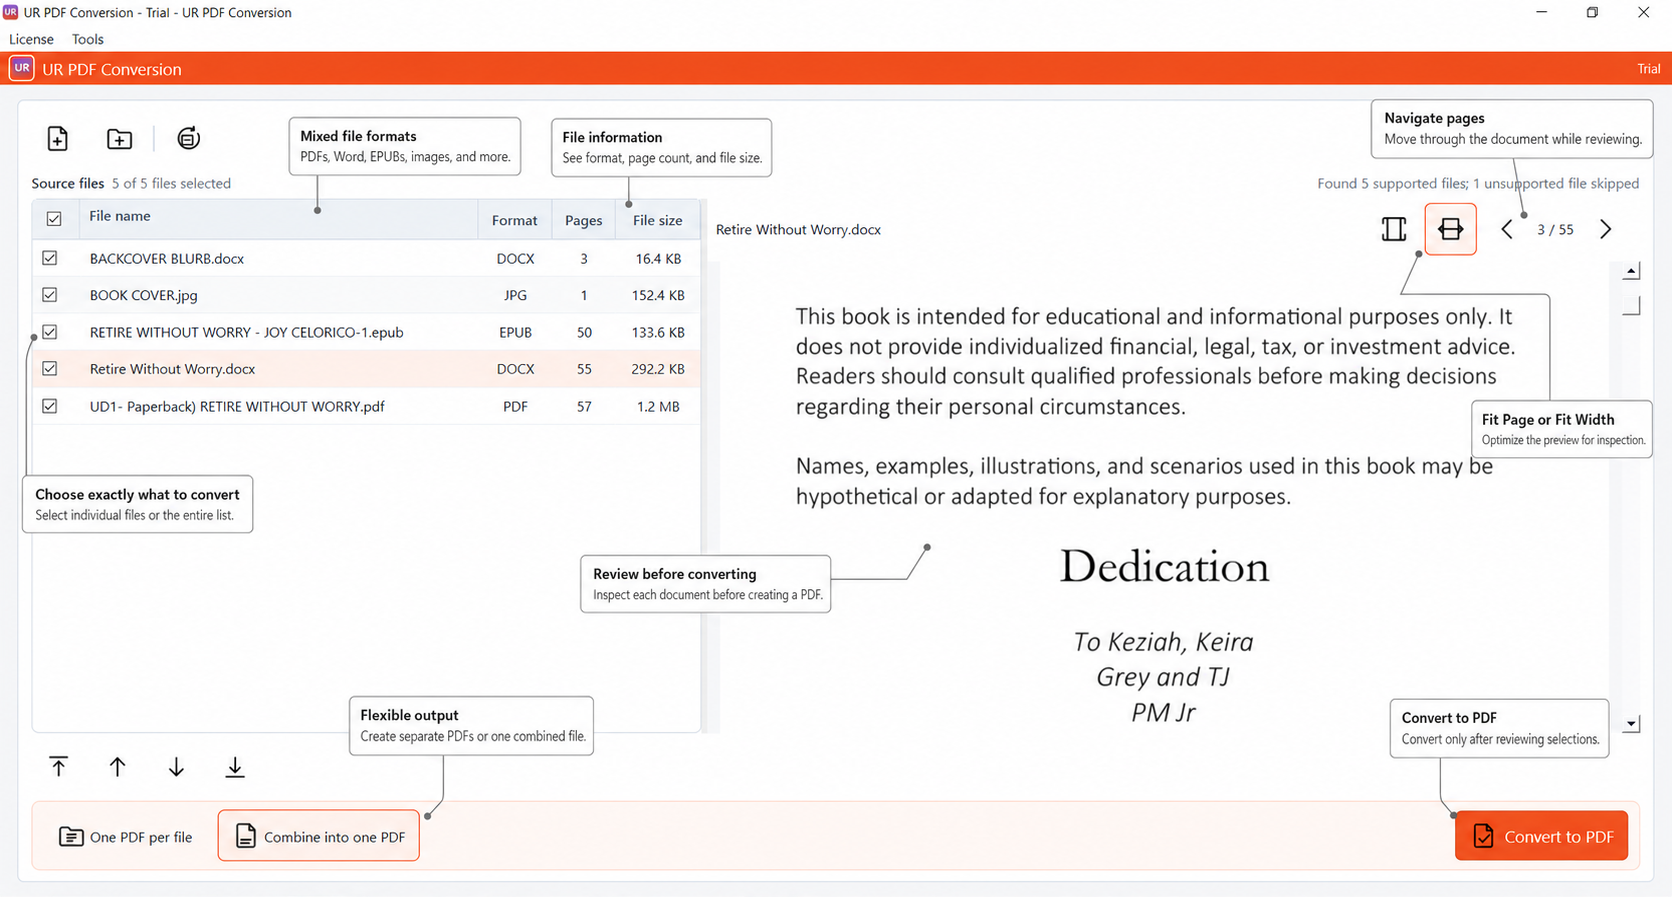This screenshot has width=1672, height=897.
Task: Click preview scrollbar down arrow
Action: [1631, 723]
